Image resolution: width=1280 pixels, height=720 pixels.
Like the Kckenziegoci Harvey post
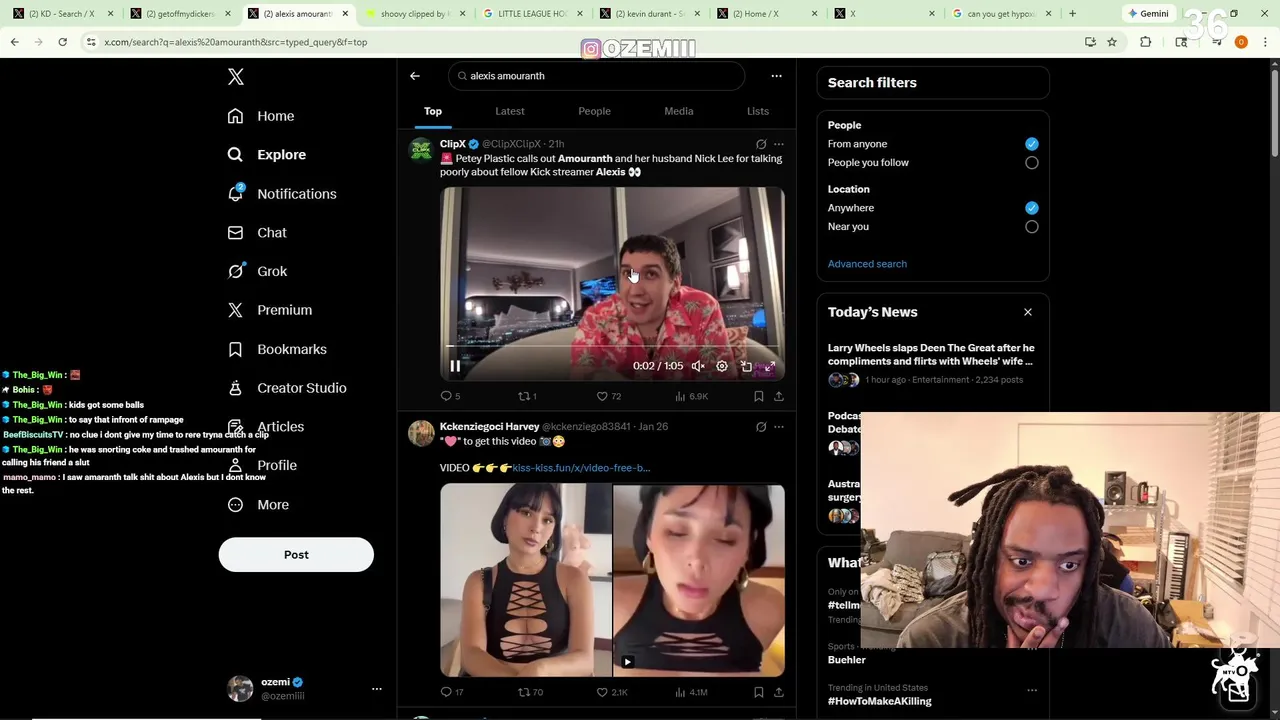pos(612,692)
